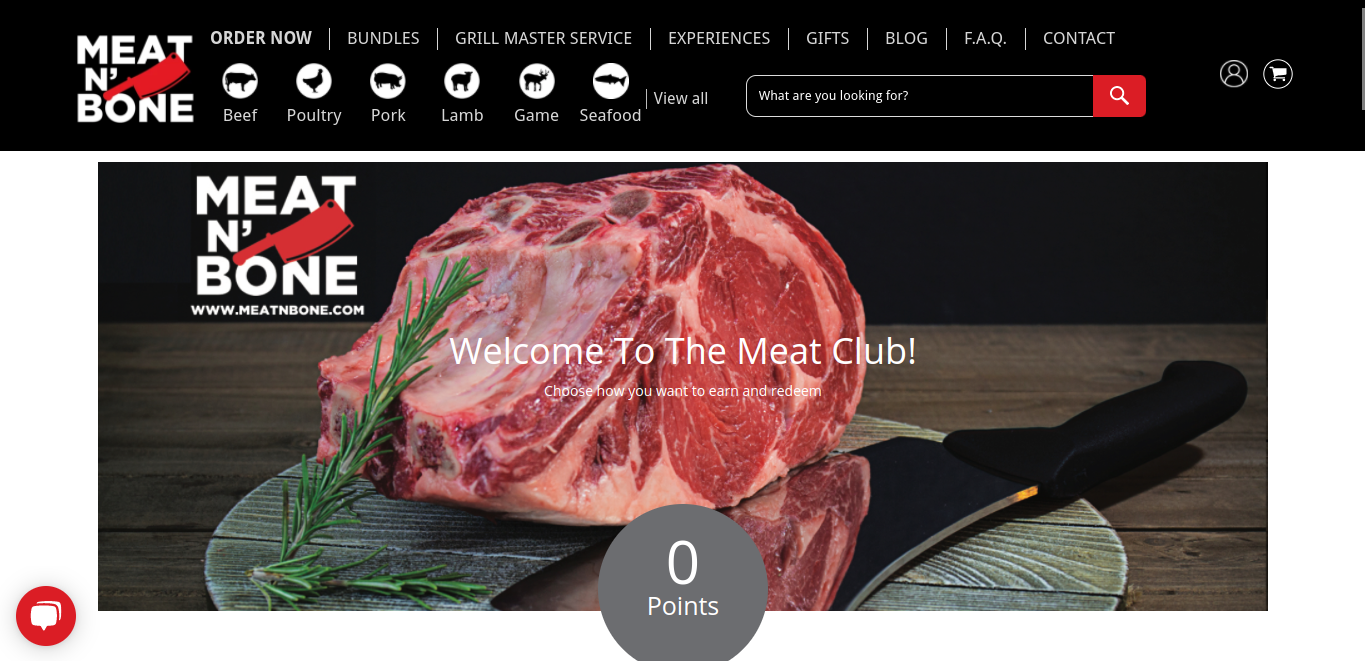Open the Beef category cow icon
Viewport: 1365px width, 661px height.
point(240,80)
